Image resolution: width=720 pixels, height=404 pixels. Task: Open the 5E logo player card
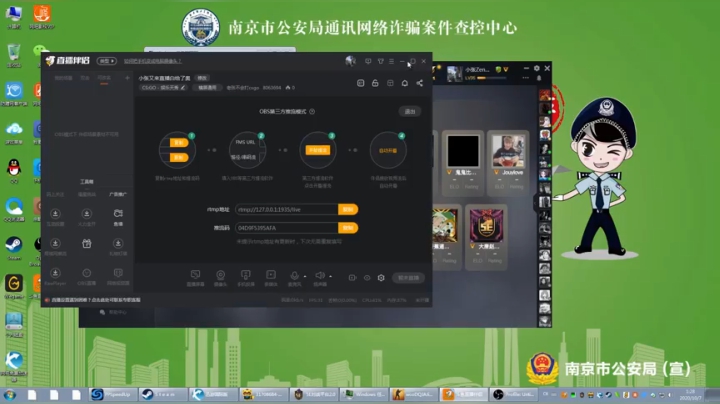486,236
